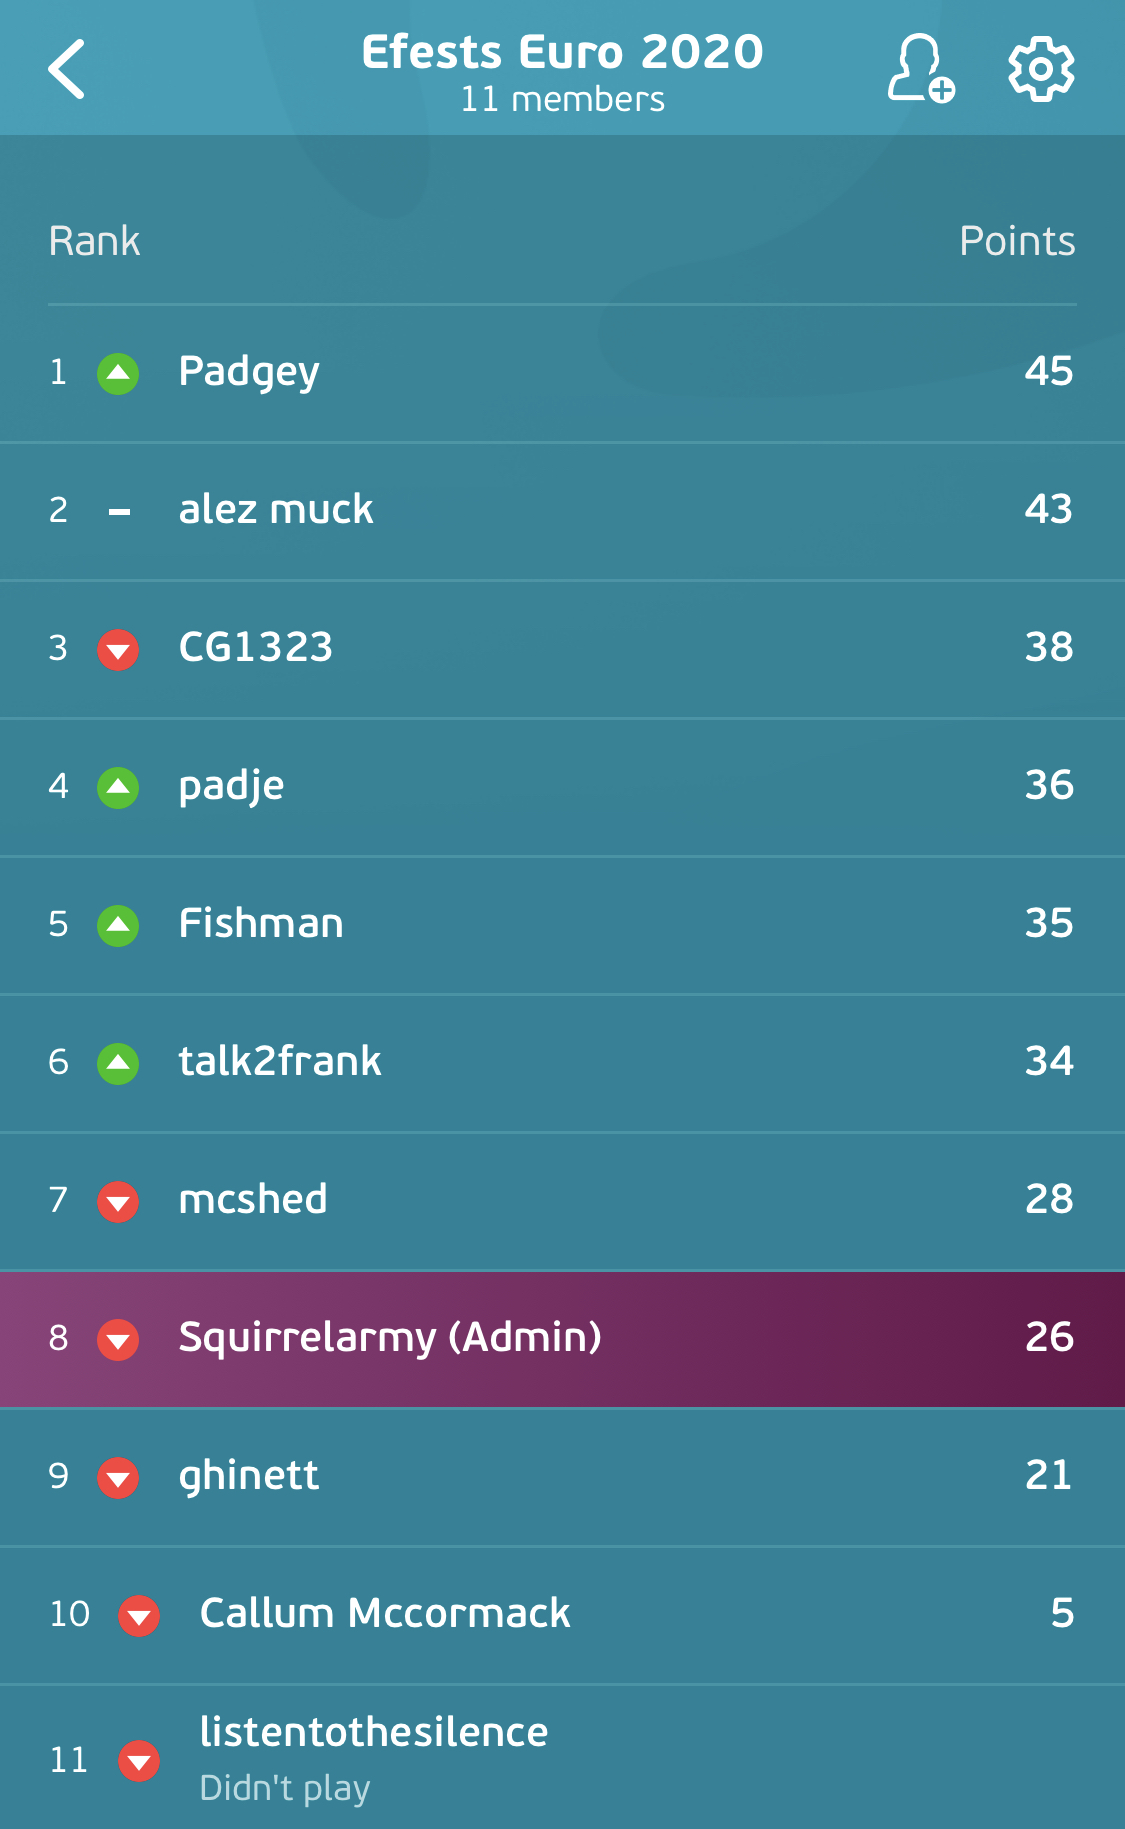
Task: Tap red down arrow beside CG1323
Action: pyautogui.click(x=118, y=649)
